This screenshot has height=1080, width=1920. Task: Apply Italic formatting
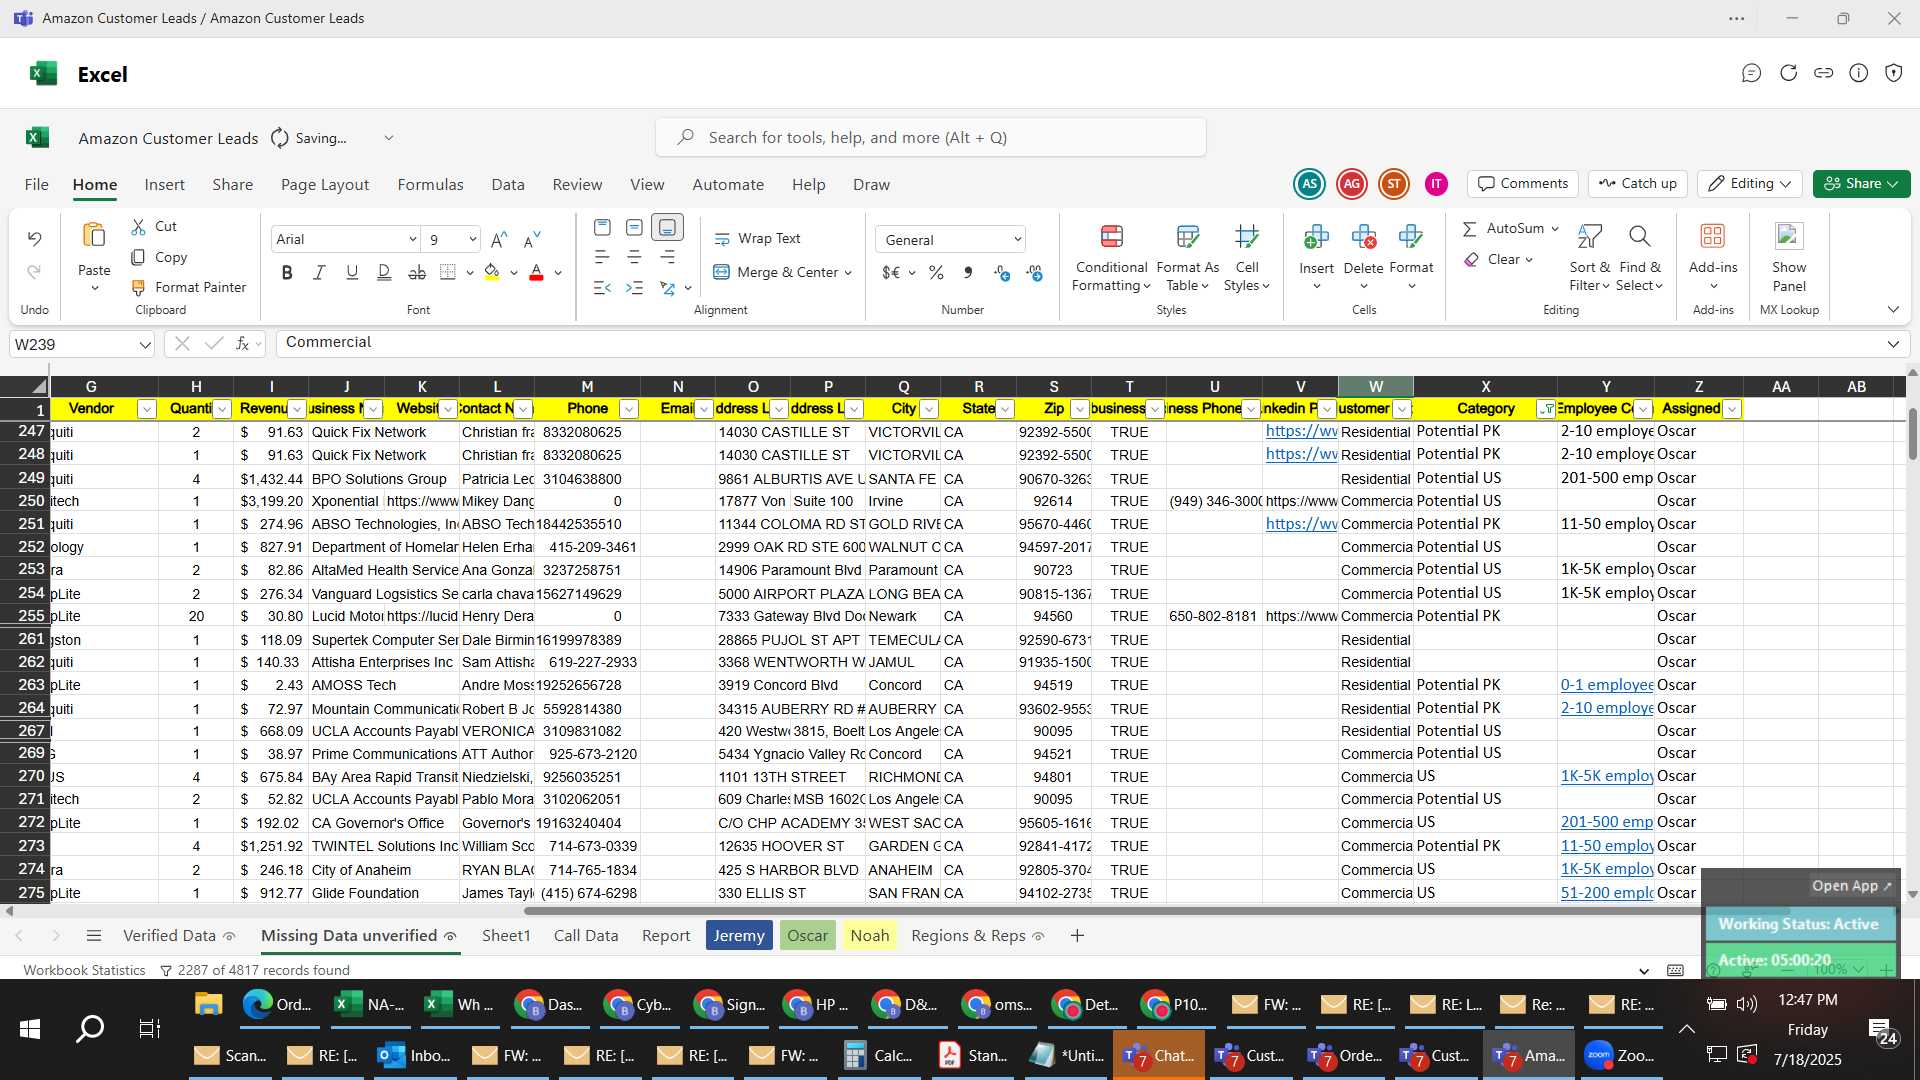coord(319,273)
